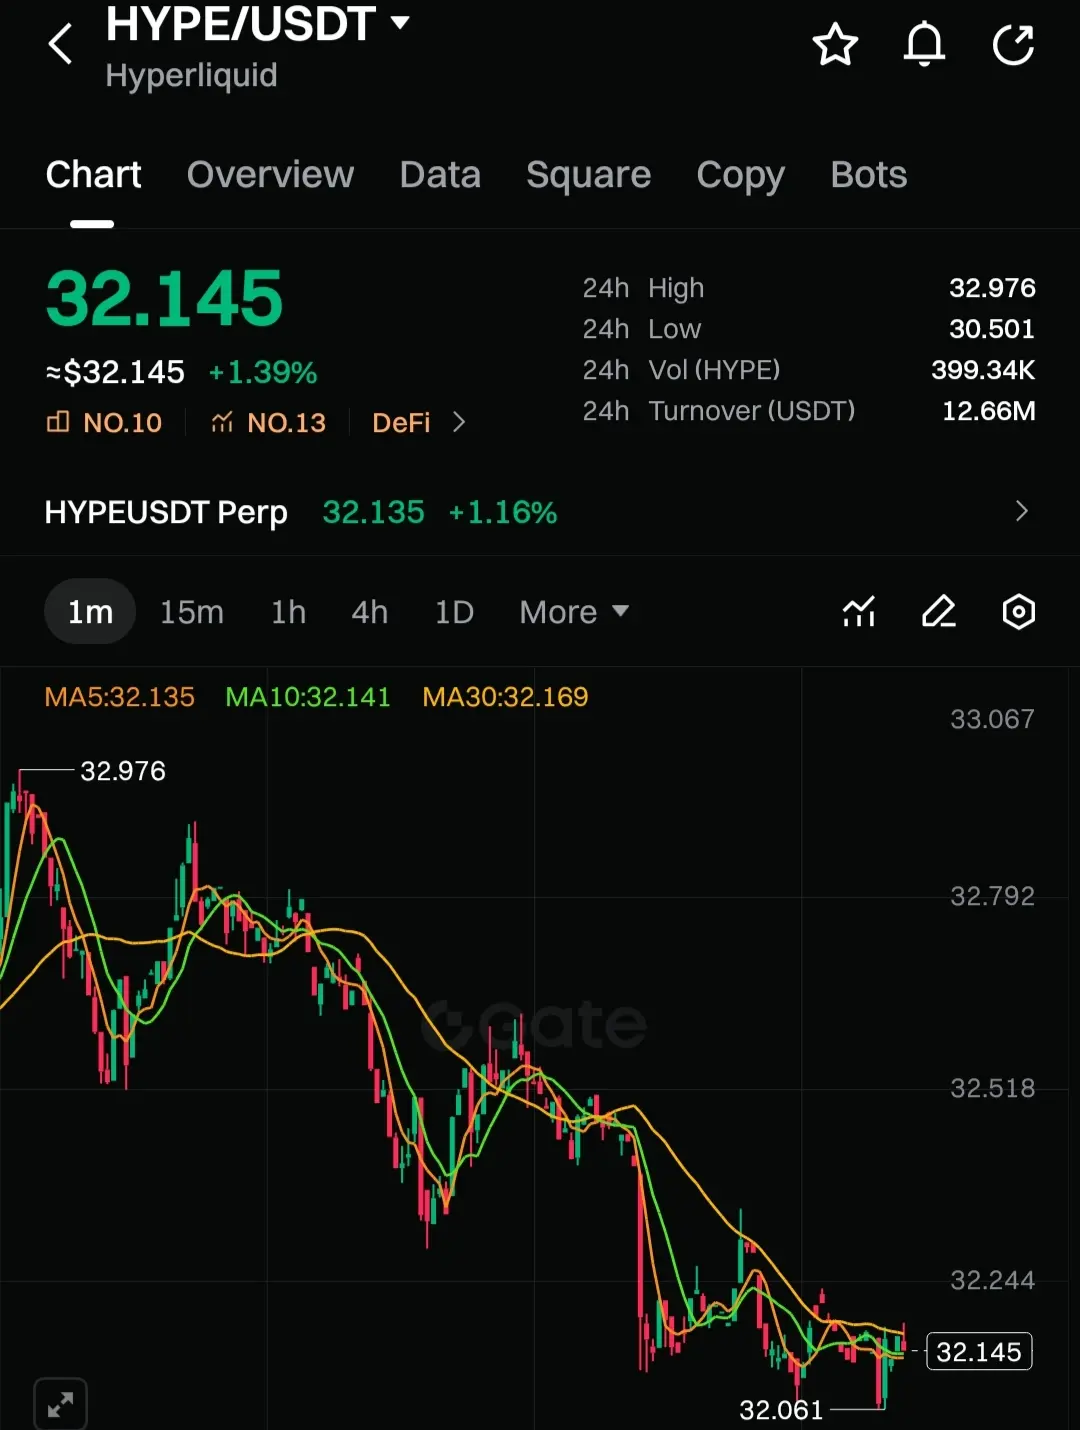Open the drawing pencil tool
Viewport: 1080px width, 1430px height.
click(938, 611)
